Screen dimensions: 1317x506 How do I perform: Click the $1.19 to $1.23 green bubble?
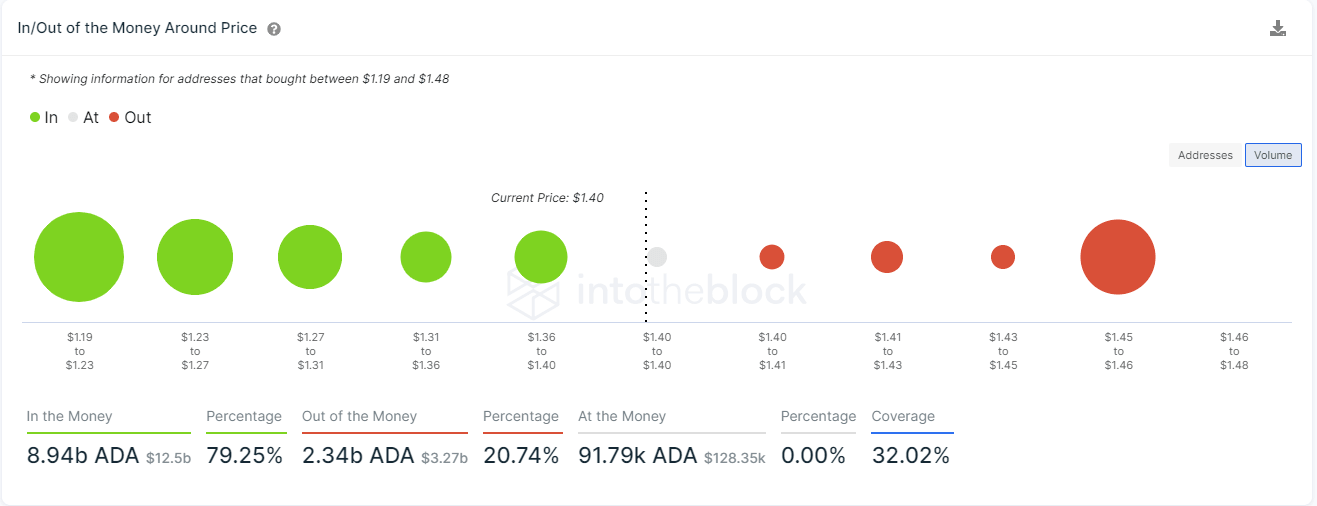[x=79, y=257]
